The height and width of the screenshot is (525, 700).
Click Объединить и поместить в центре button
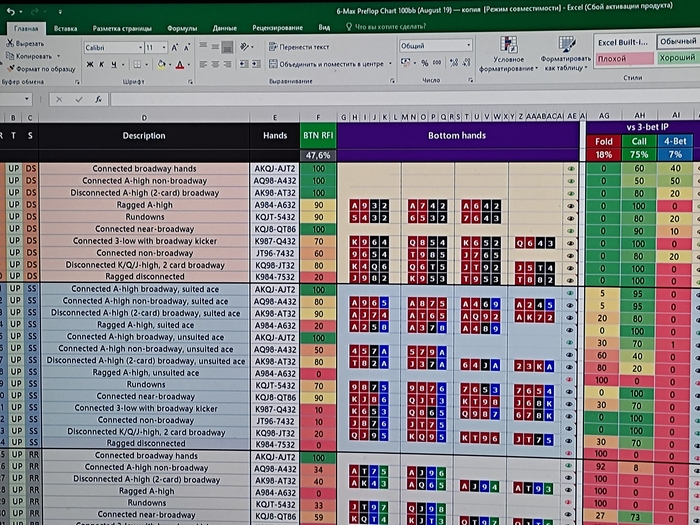(326, 64)
